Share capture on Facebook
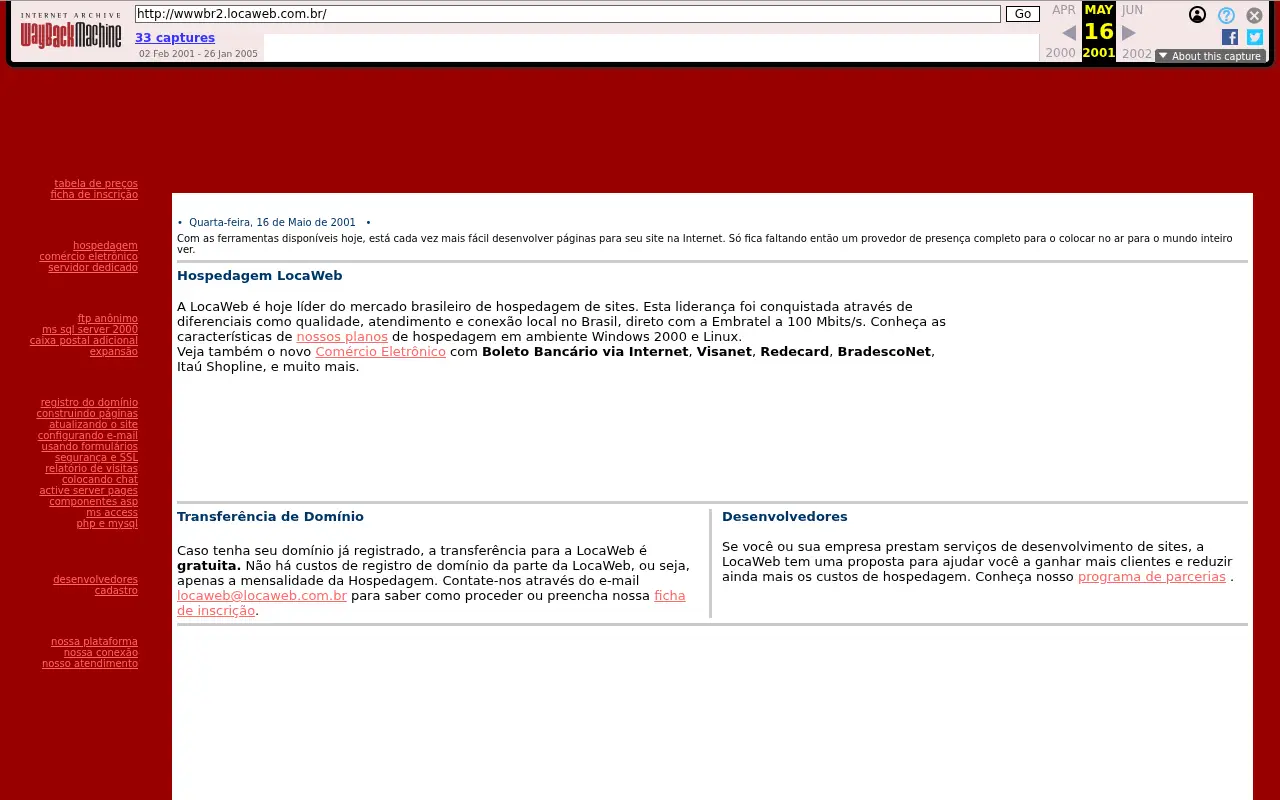The height and width of the screenshot is (800, 1280). tap(1230, 37)
